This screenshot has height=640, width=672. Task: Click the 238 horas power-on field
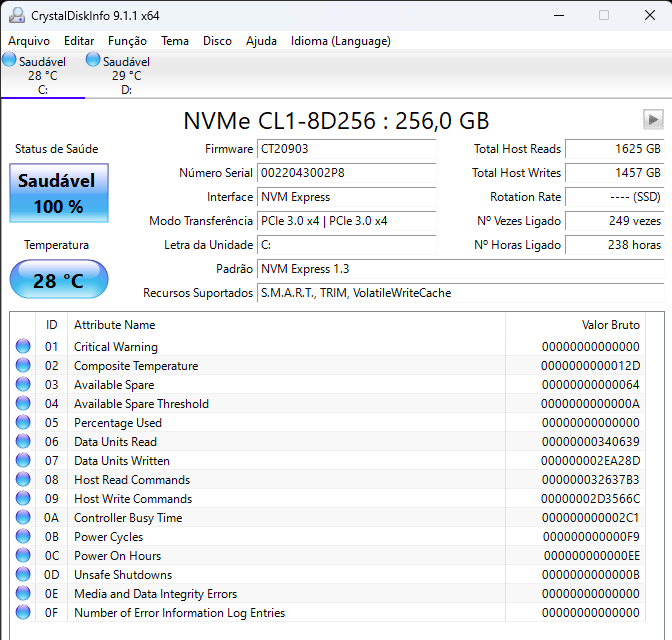(x=615, y=245)
